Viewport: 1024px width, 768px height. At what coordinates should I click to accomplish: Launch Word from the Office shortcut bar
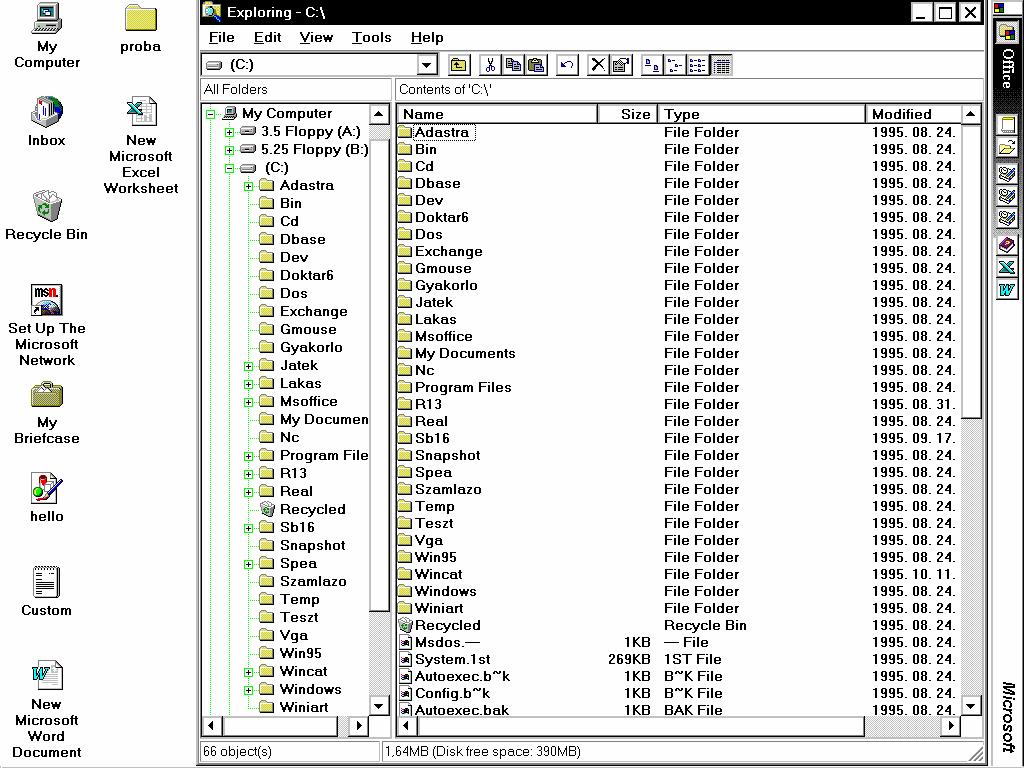pyautogui.click(x=1007, y=289)
